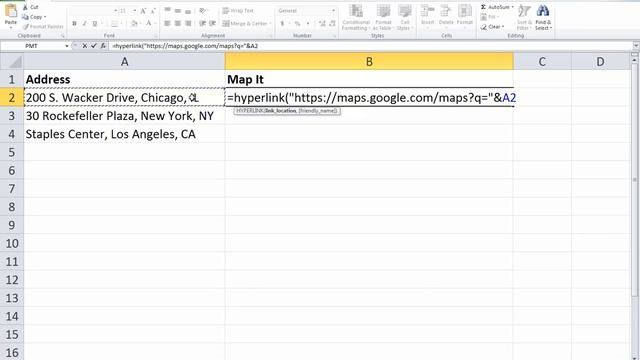The width and height of the screenshot is (640, 360).
Task: Click cell "30 Rockefeller Plaza, New York, NY"
Action: point(124,116)
